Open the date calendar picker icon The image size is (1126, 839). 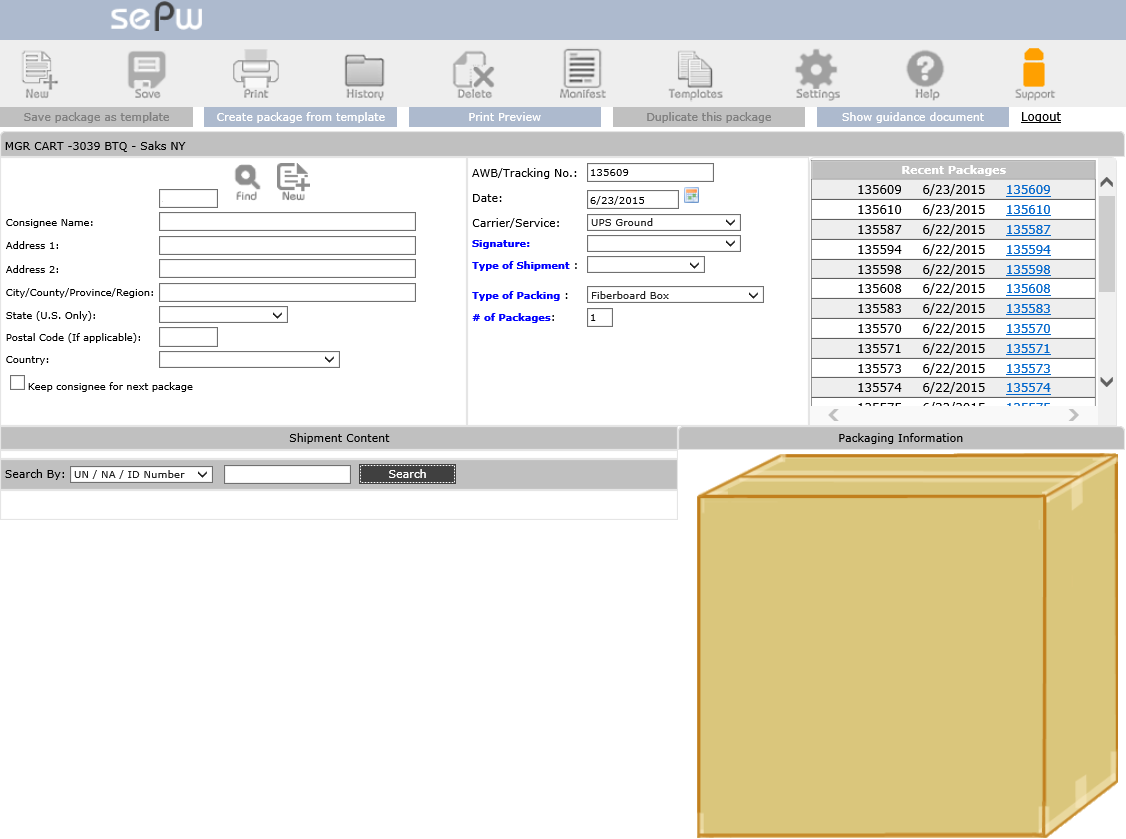pyautogui.click(x=692, y=195)
